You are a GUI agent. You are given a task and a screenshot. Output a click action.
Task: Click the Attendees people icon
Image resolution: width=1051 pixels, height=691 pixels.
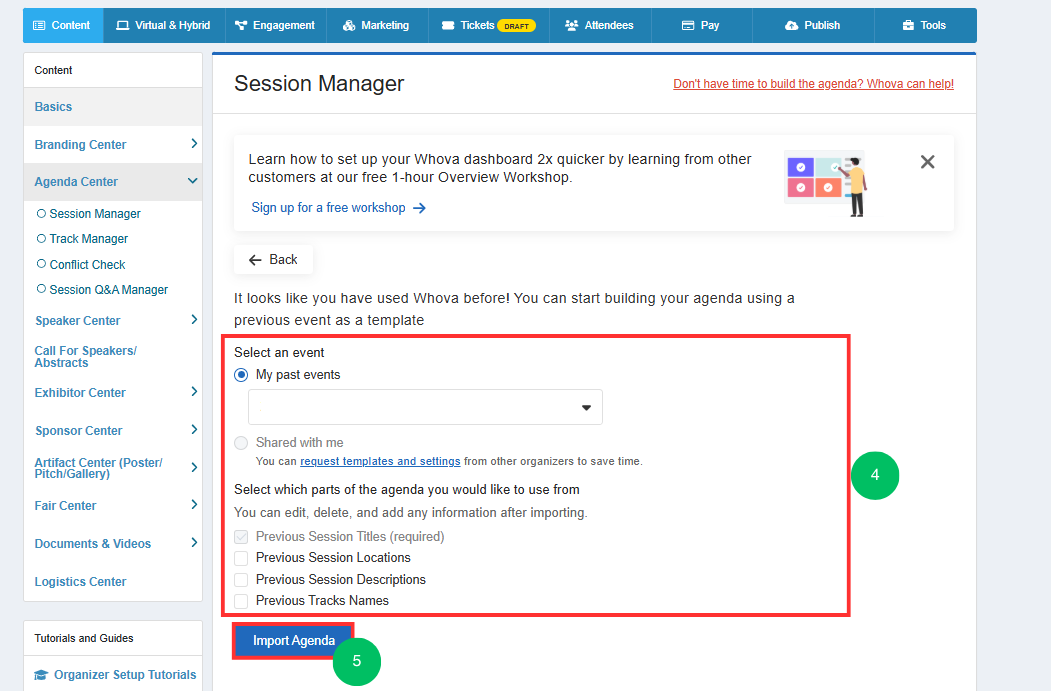click(571, 25)
